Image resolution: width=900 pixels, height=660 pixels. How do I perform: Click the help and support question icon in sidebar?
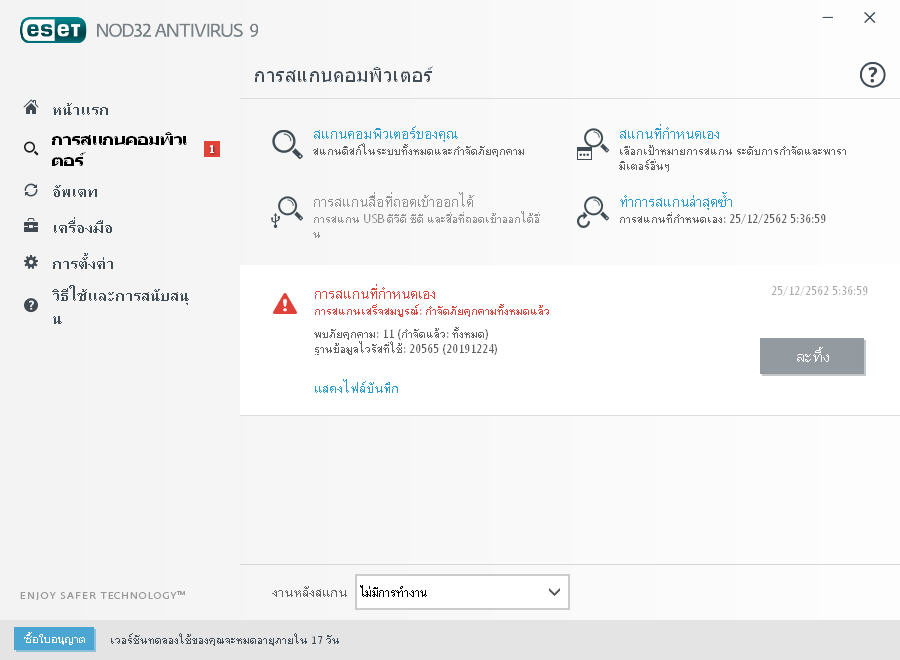pyautogui.click(x=31, y=305)
